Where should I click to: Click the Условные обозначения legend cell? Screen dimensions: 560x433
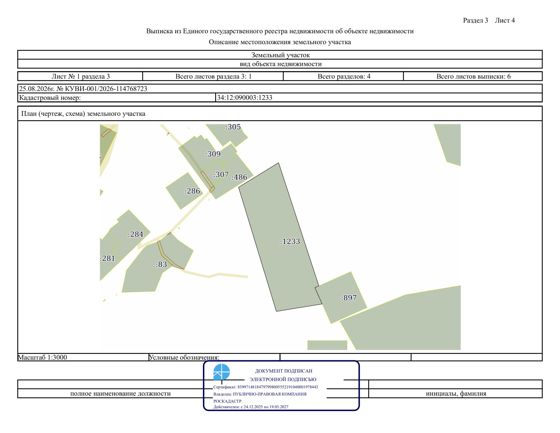[x=214, y=357]
